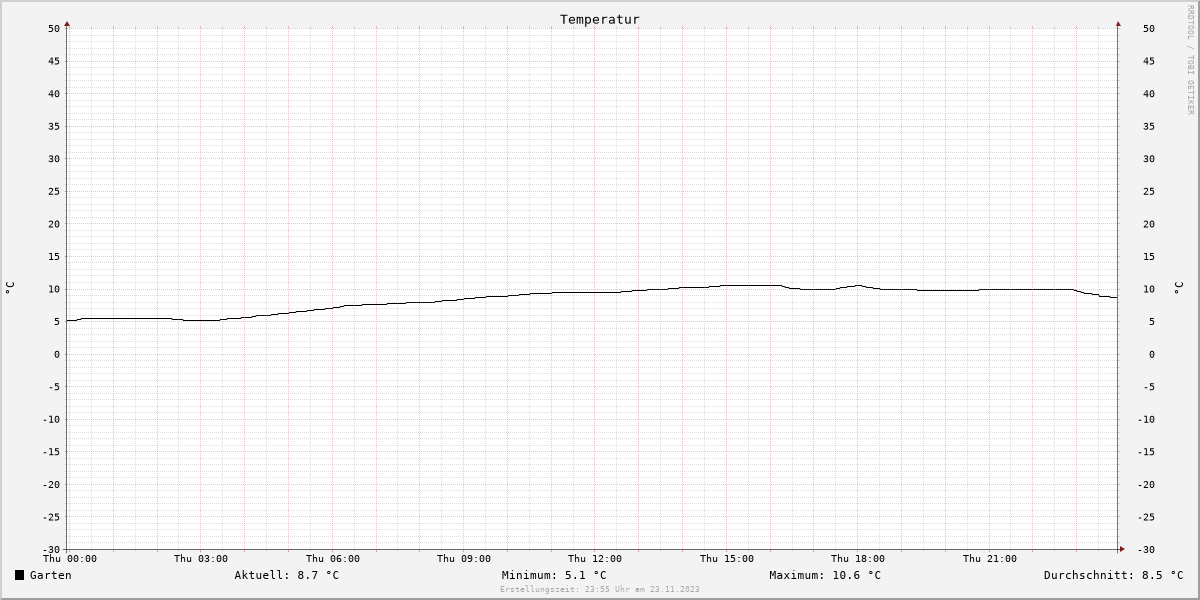
Task: Click the "50" label on the left axis
Action: [54, 29]
